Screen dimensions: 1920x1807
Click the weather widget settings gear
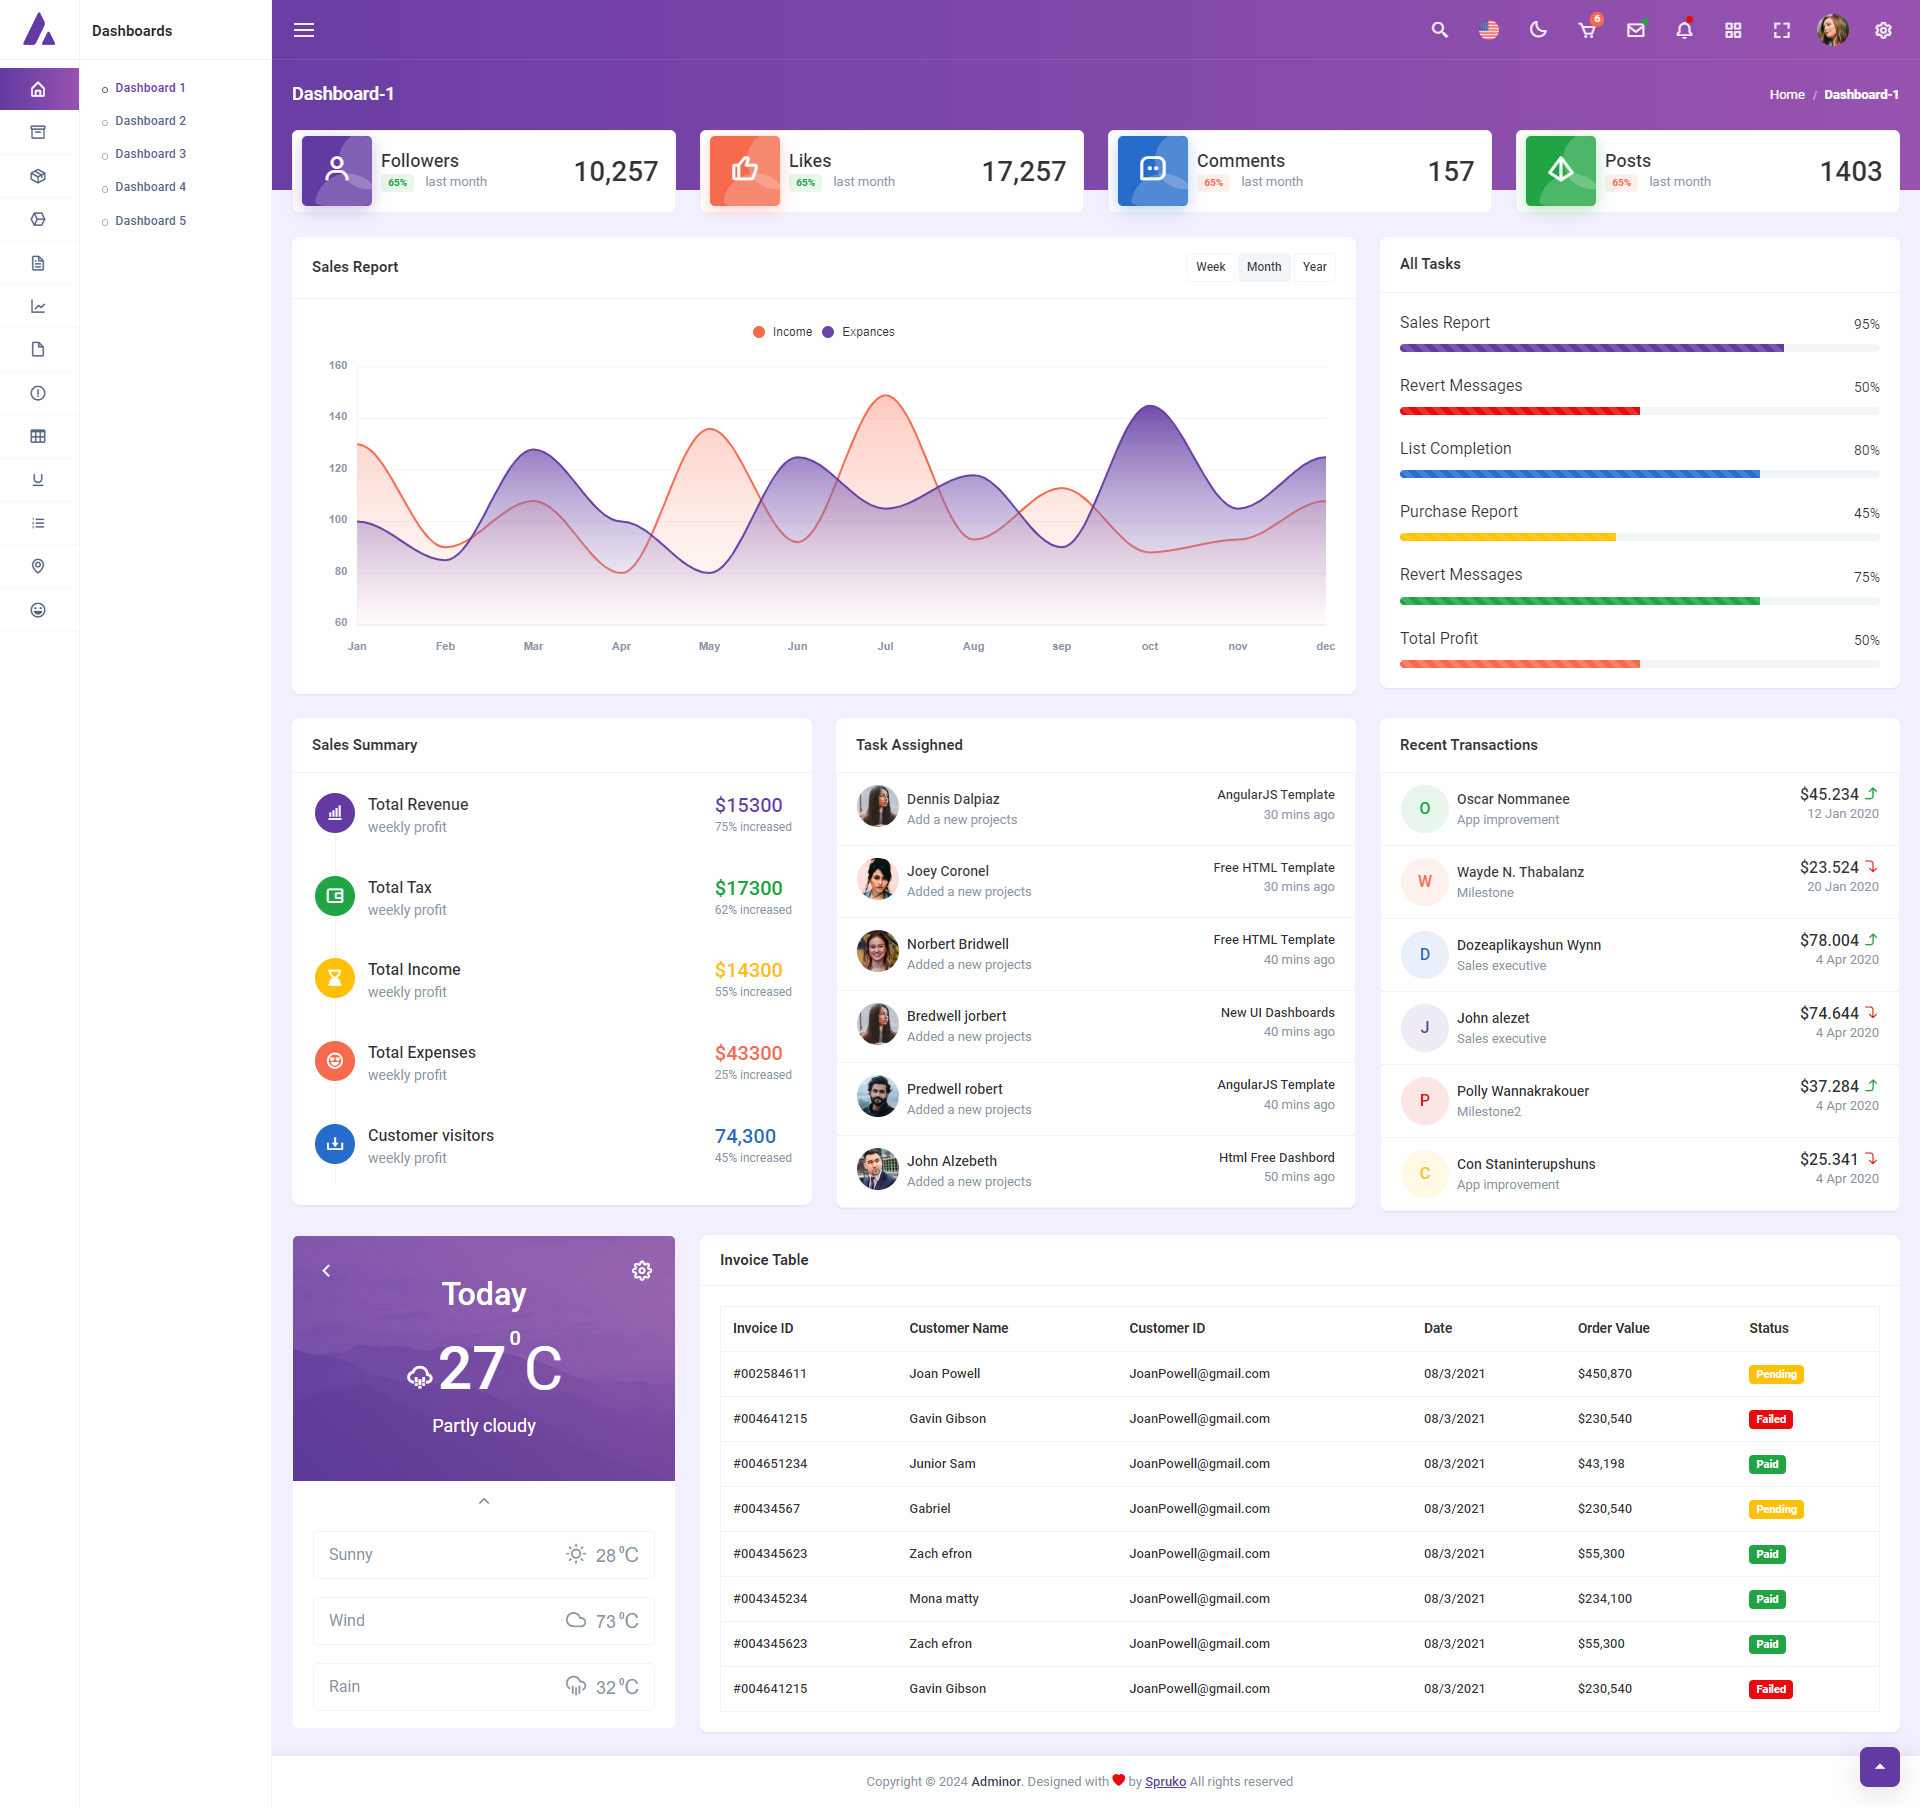coord(642,1270)
